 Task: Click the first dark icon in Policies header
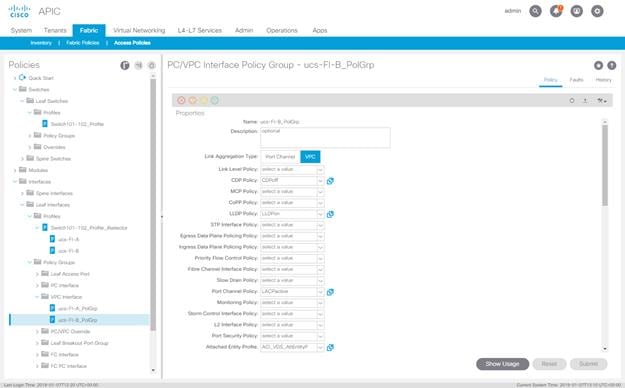click(125, 65)
